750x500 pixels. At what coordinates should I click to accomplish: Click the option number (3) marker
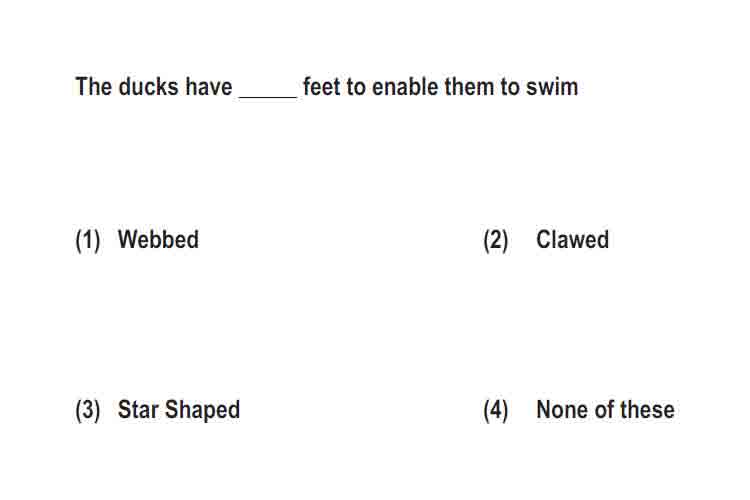point(88,411)
